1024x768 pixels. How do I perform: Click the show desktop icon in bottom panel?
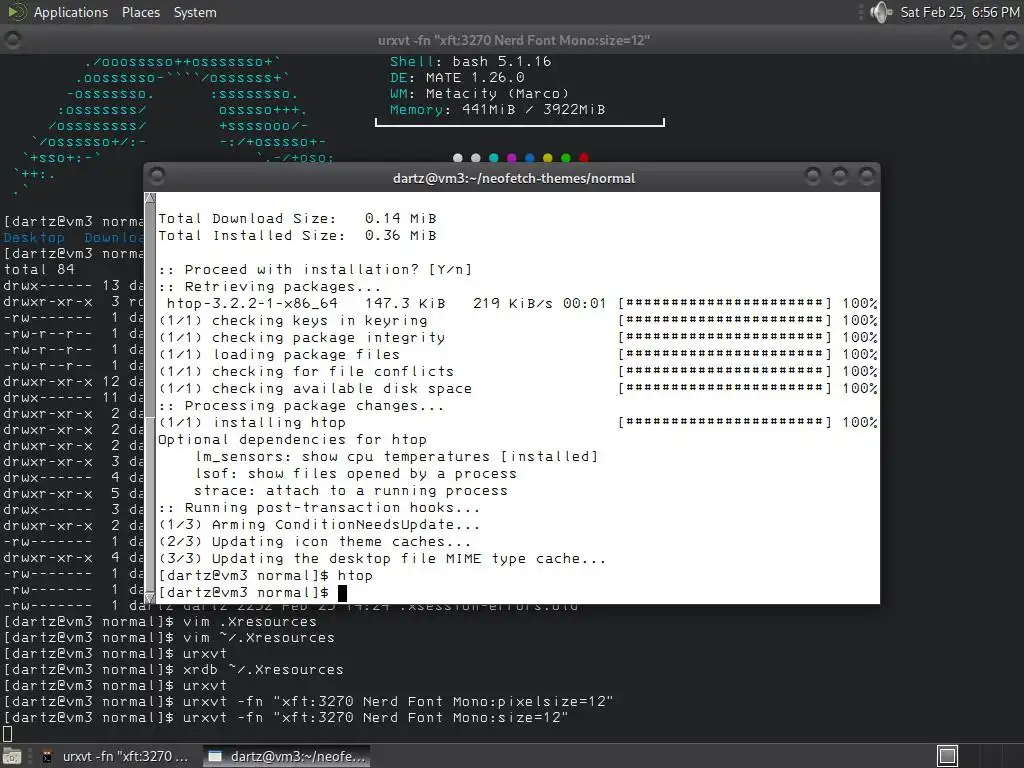[x=12, y=756]
